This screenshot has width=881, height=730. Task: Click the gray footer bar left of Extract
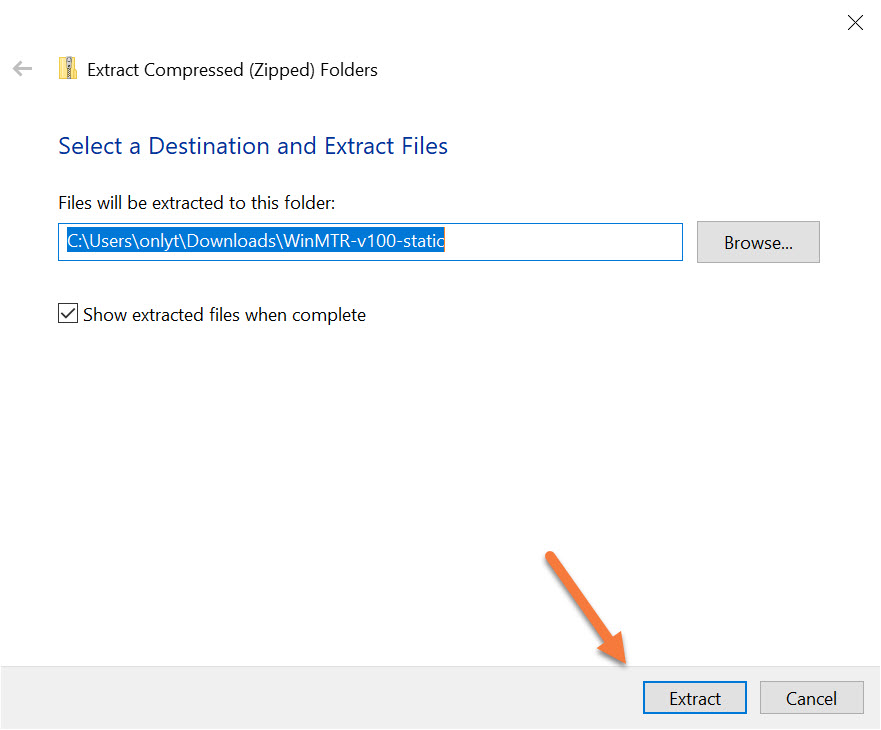[300, 698]
